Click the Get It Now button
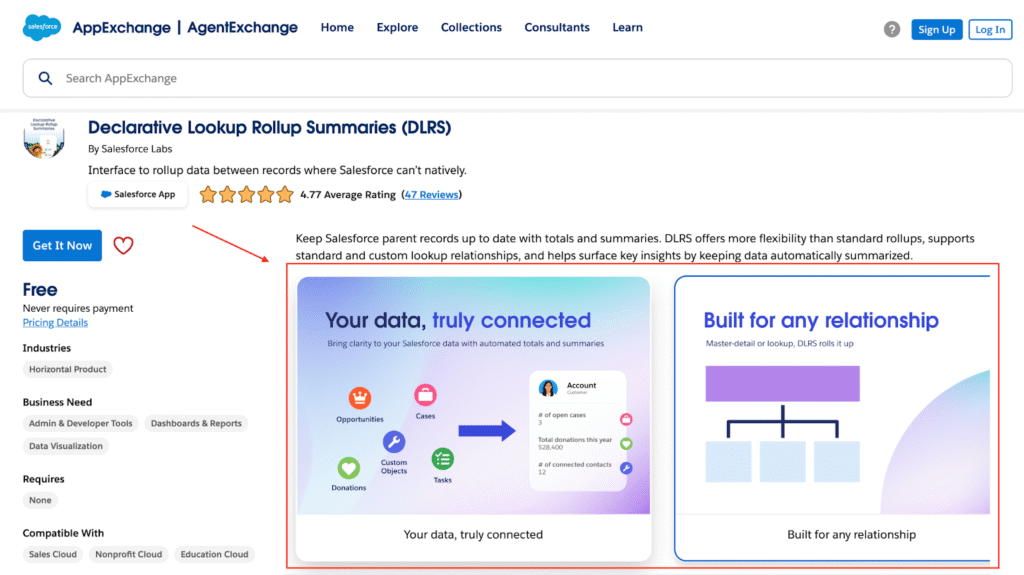Viewport: 1024px width, 575px height. tap(62, 246)
